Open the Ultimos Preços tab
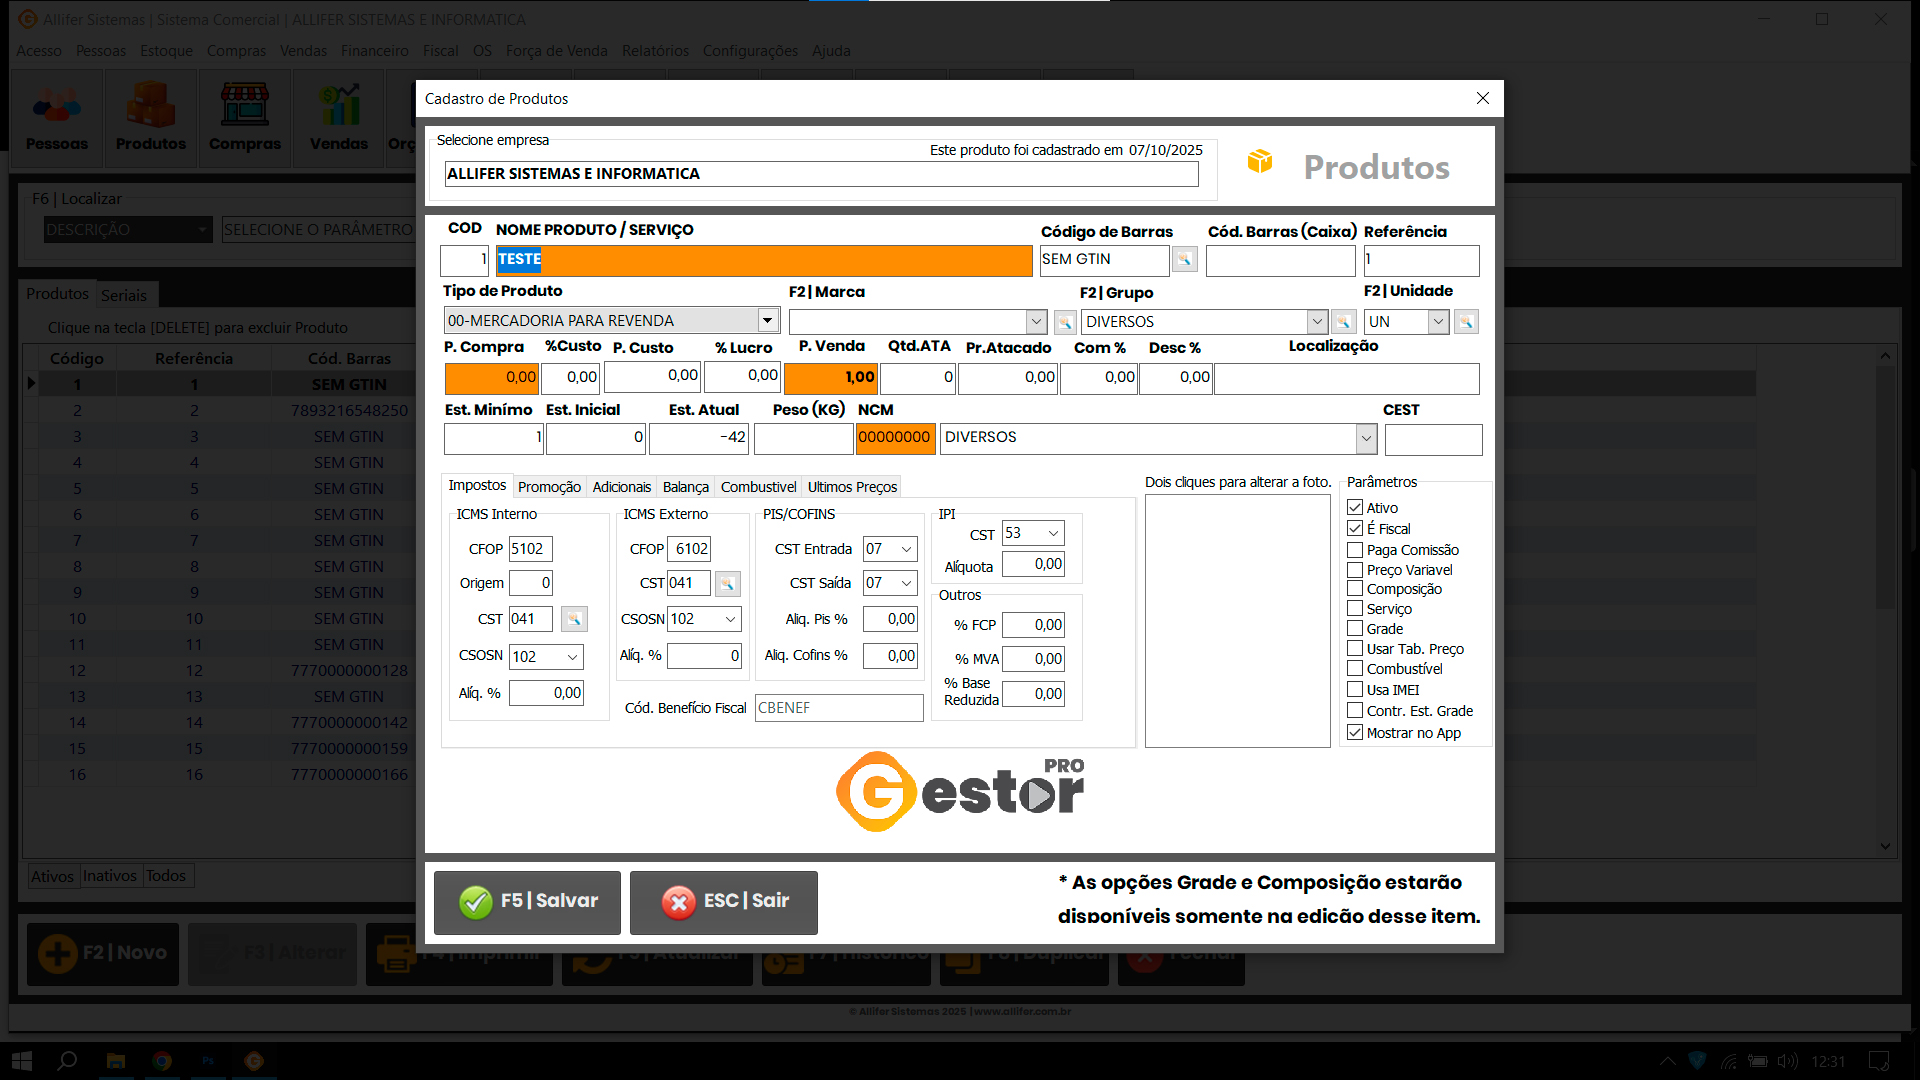Image resolution: width=1920 pixels, height=1080 pixels. 852,487
